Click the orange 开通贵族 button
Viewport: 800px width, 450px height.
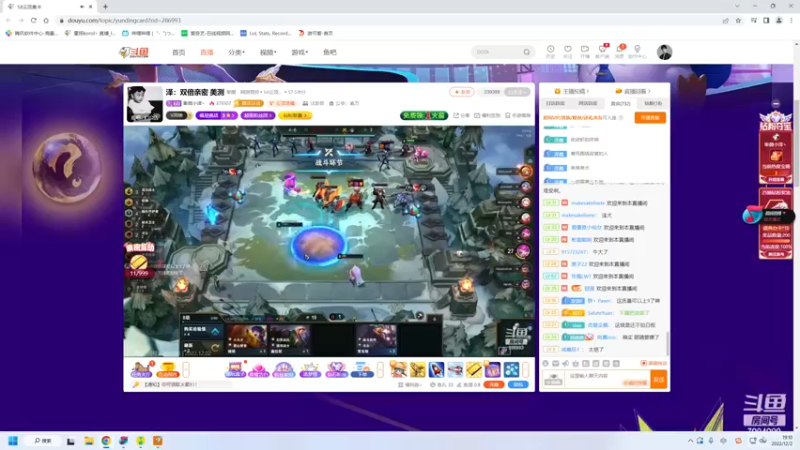coord(650,118)
